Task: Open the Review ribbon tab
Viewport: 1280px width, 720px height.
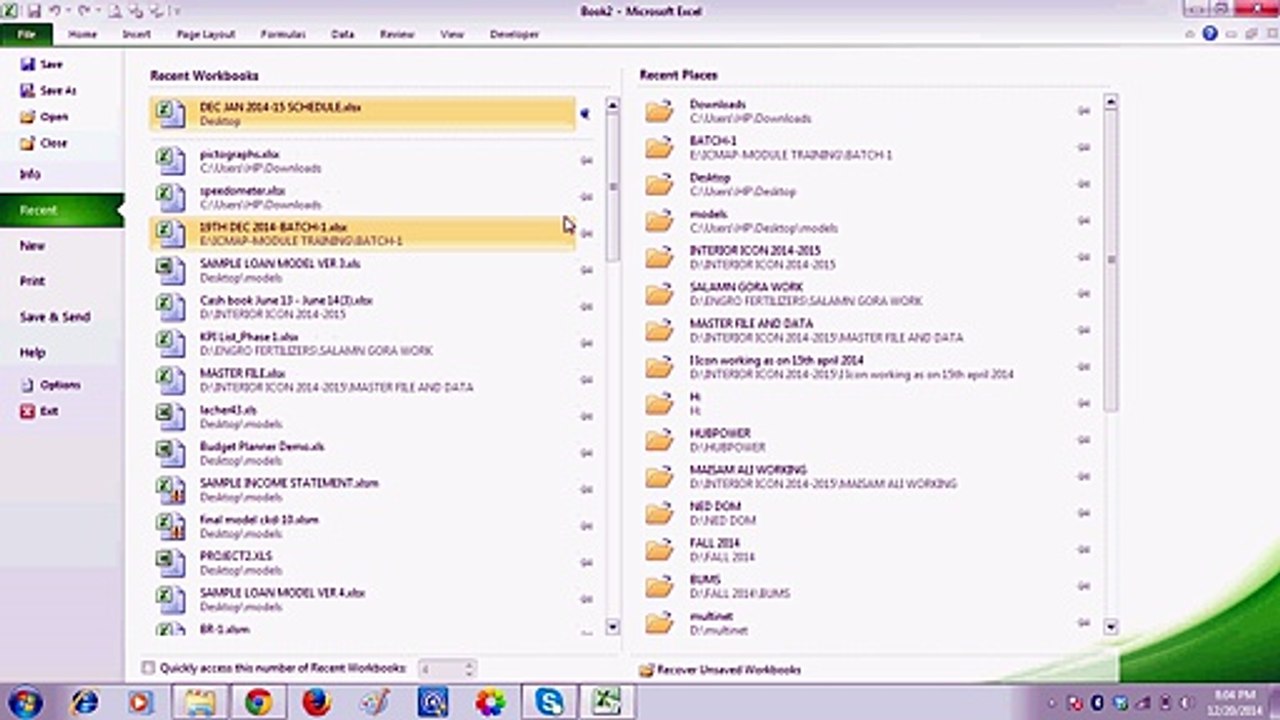Action: [397, 34]
